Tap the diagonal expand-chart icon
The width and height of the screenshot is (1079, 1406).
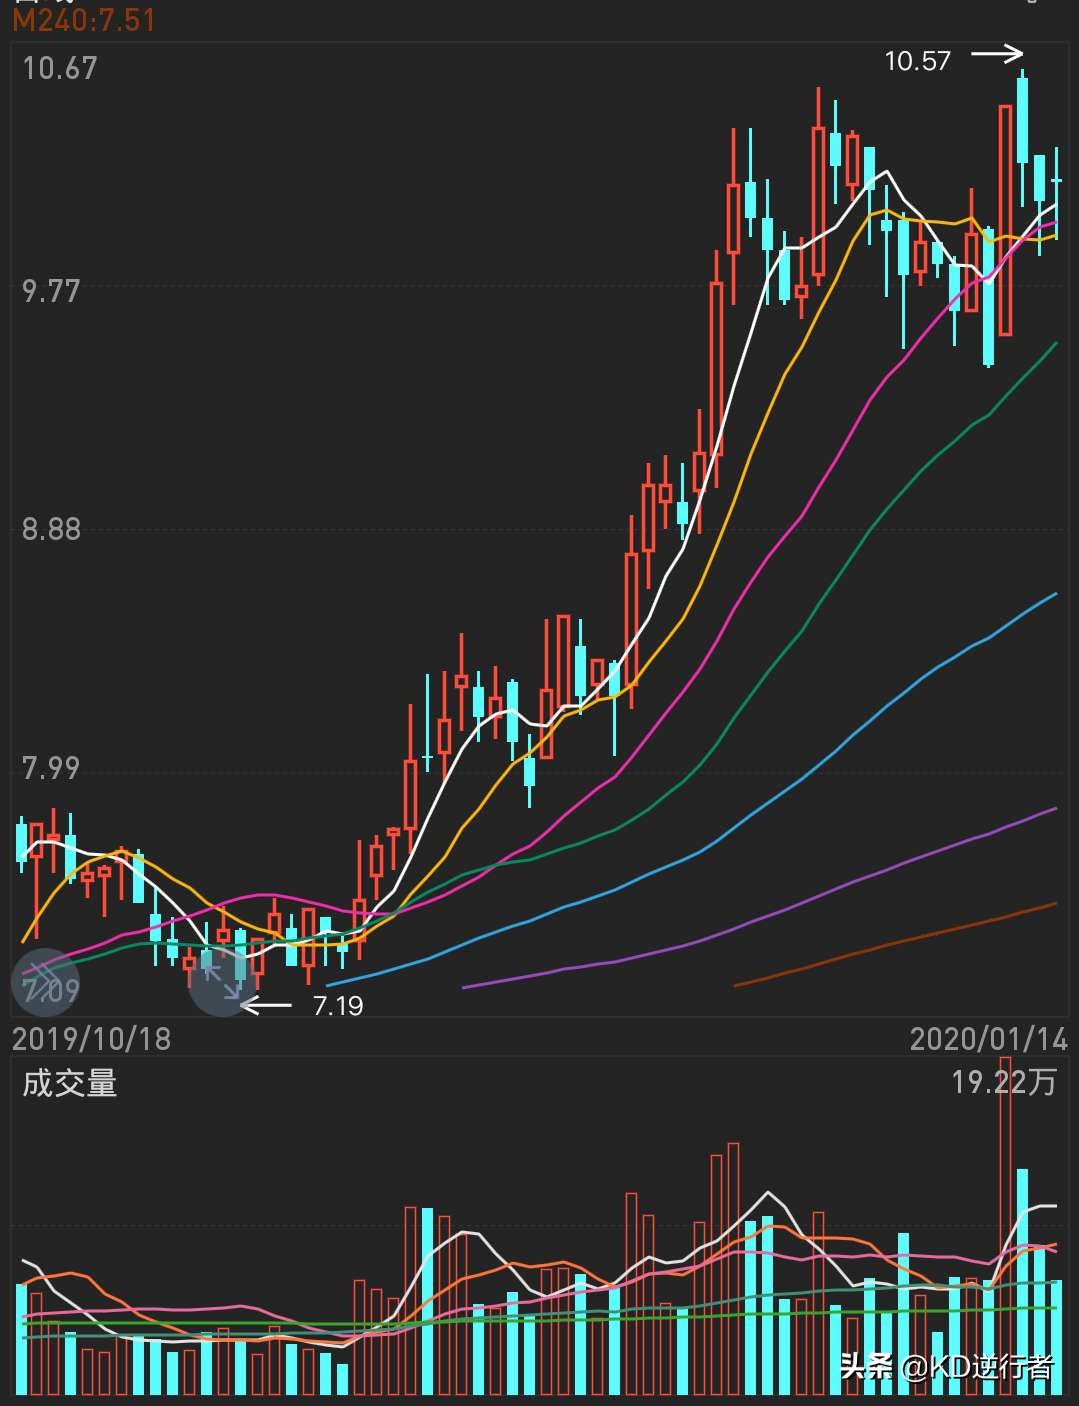pos(222,981)
